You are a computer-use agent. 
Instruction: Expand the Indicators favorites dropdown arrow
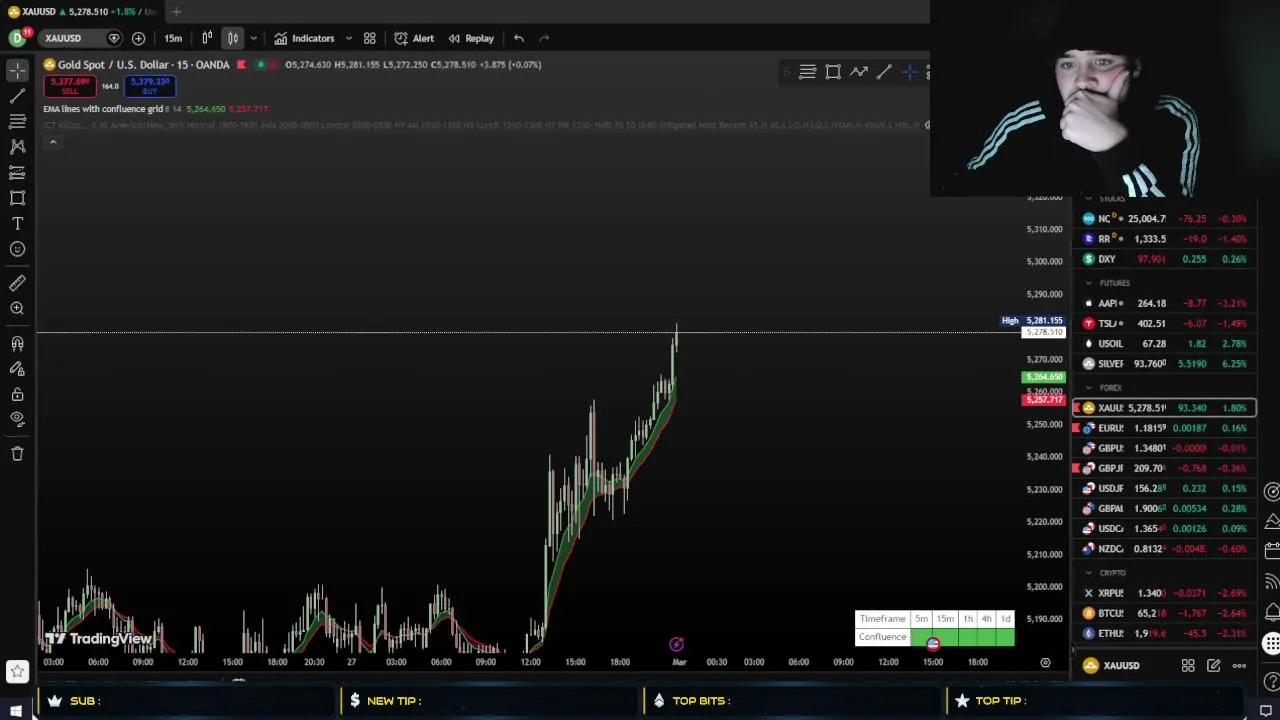coord(348,38)
